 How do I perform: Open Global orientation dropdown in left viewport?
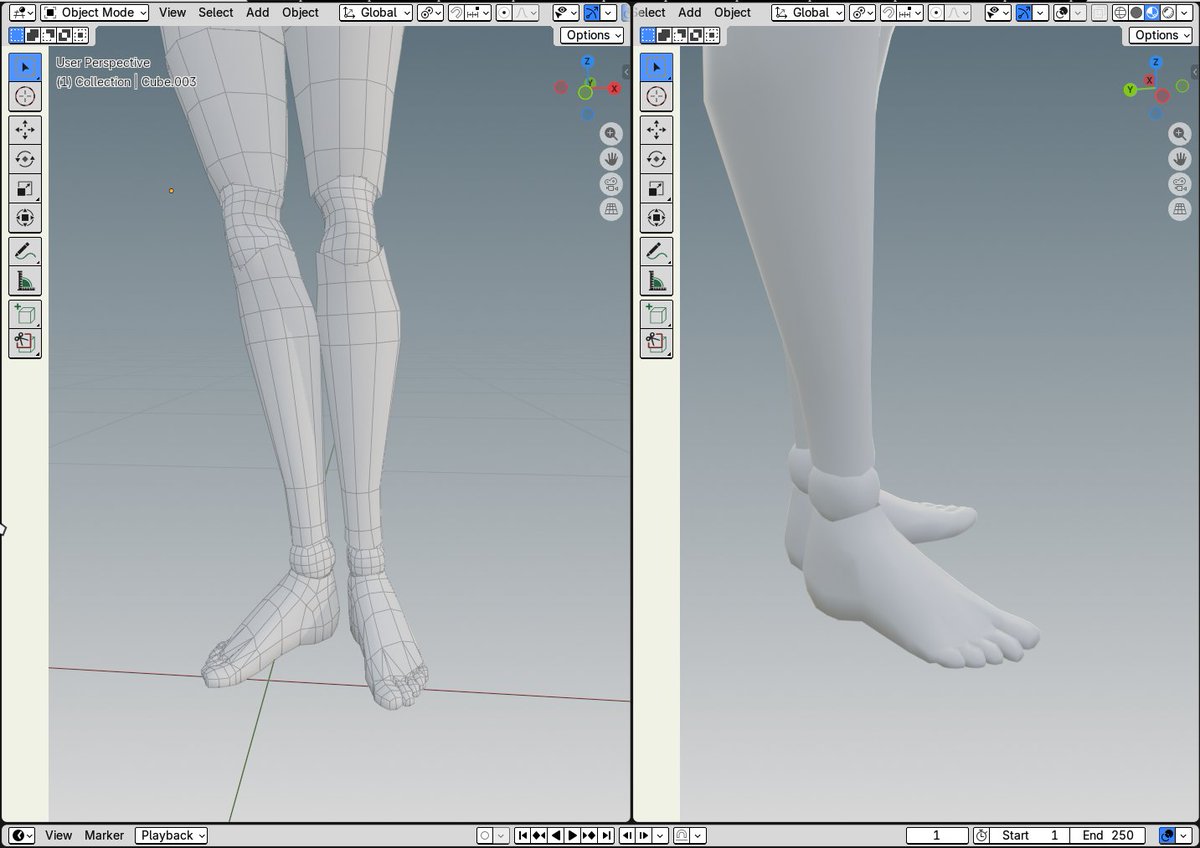(x=376, y=13)
